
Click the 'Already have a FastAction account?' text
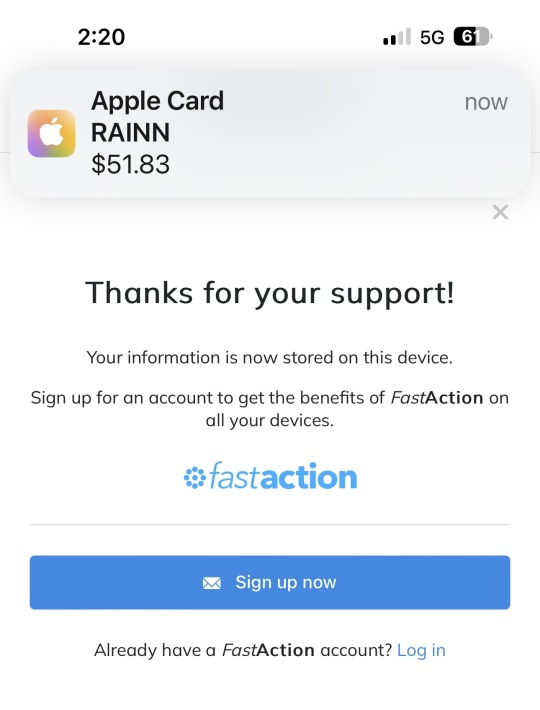pyautogui.click(x=243, y=650)
